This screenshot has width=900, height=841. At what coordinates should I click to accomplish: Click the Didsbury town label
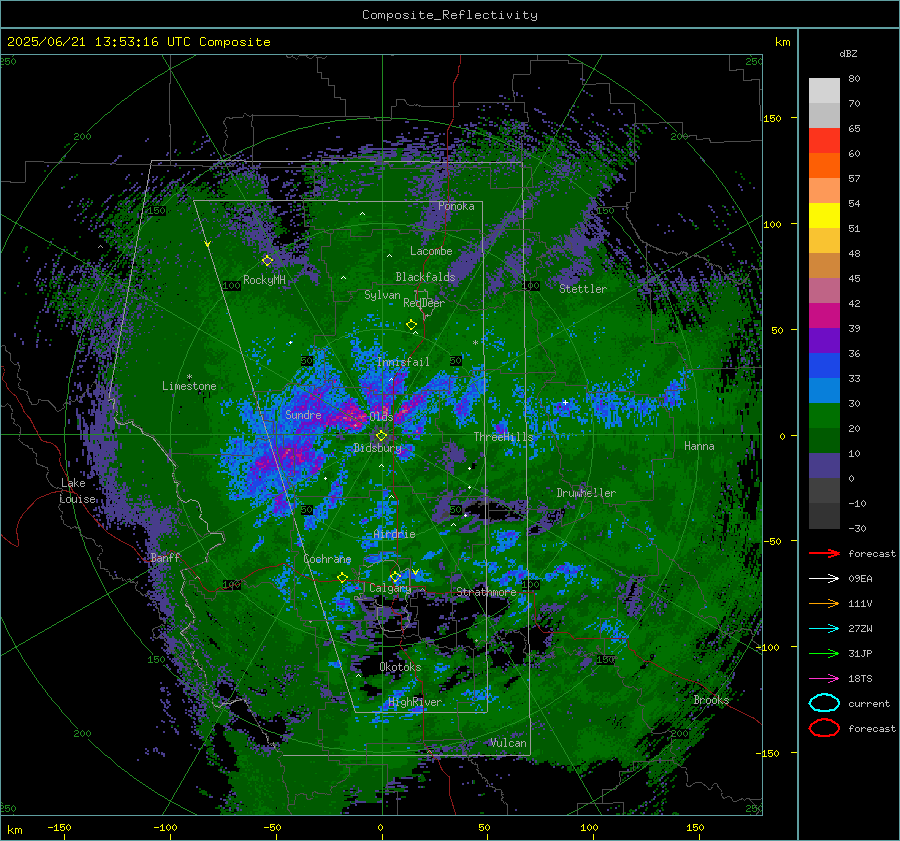(377, 448)
